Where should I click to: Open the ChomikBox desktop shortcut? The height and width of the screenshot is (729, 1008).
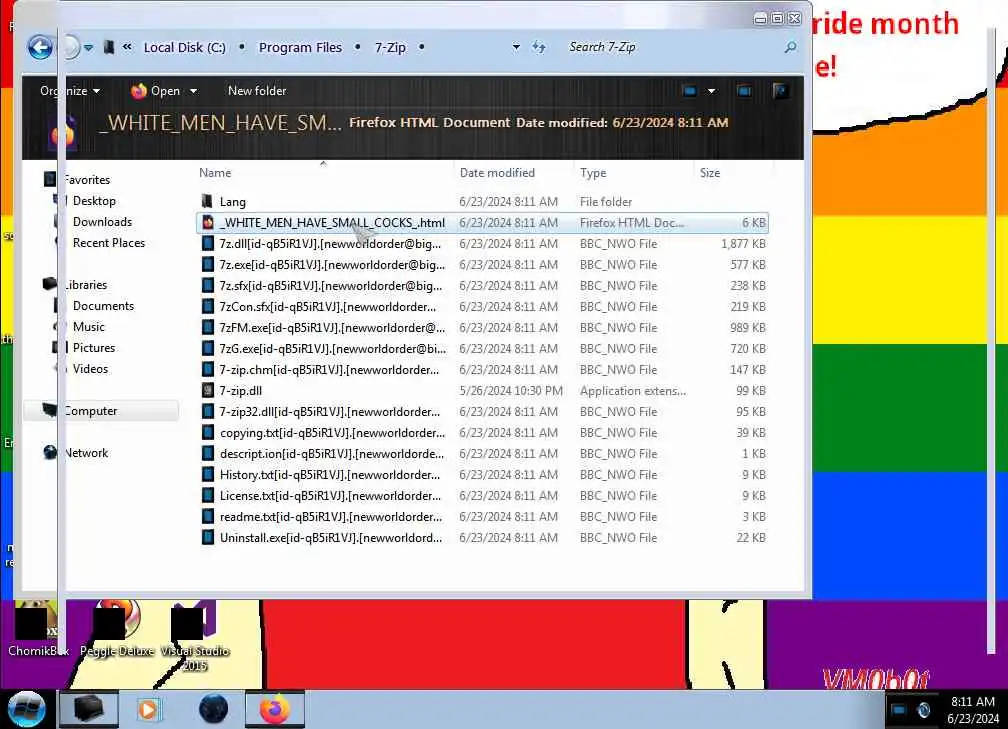[x=37, y=630]
